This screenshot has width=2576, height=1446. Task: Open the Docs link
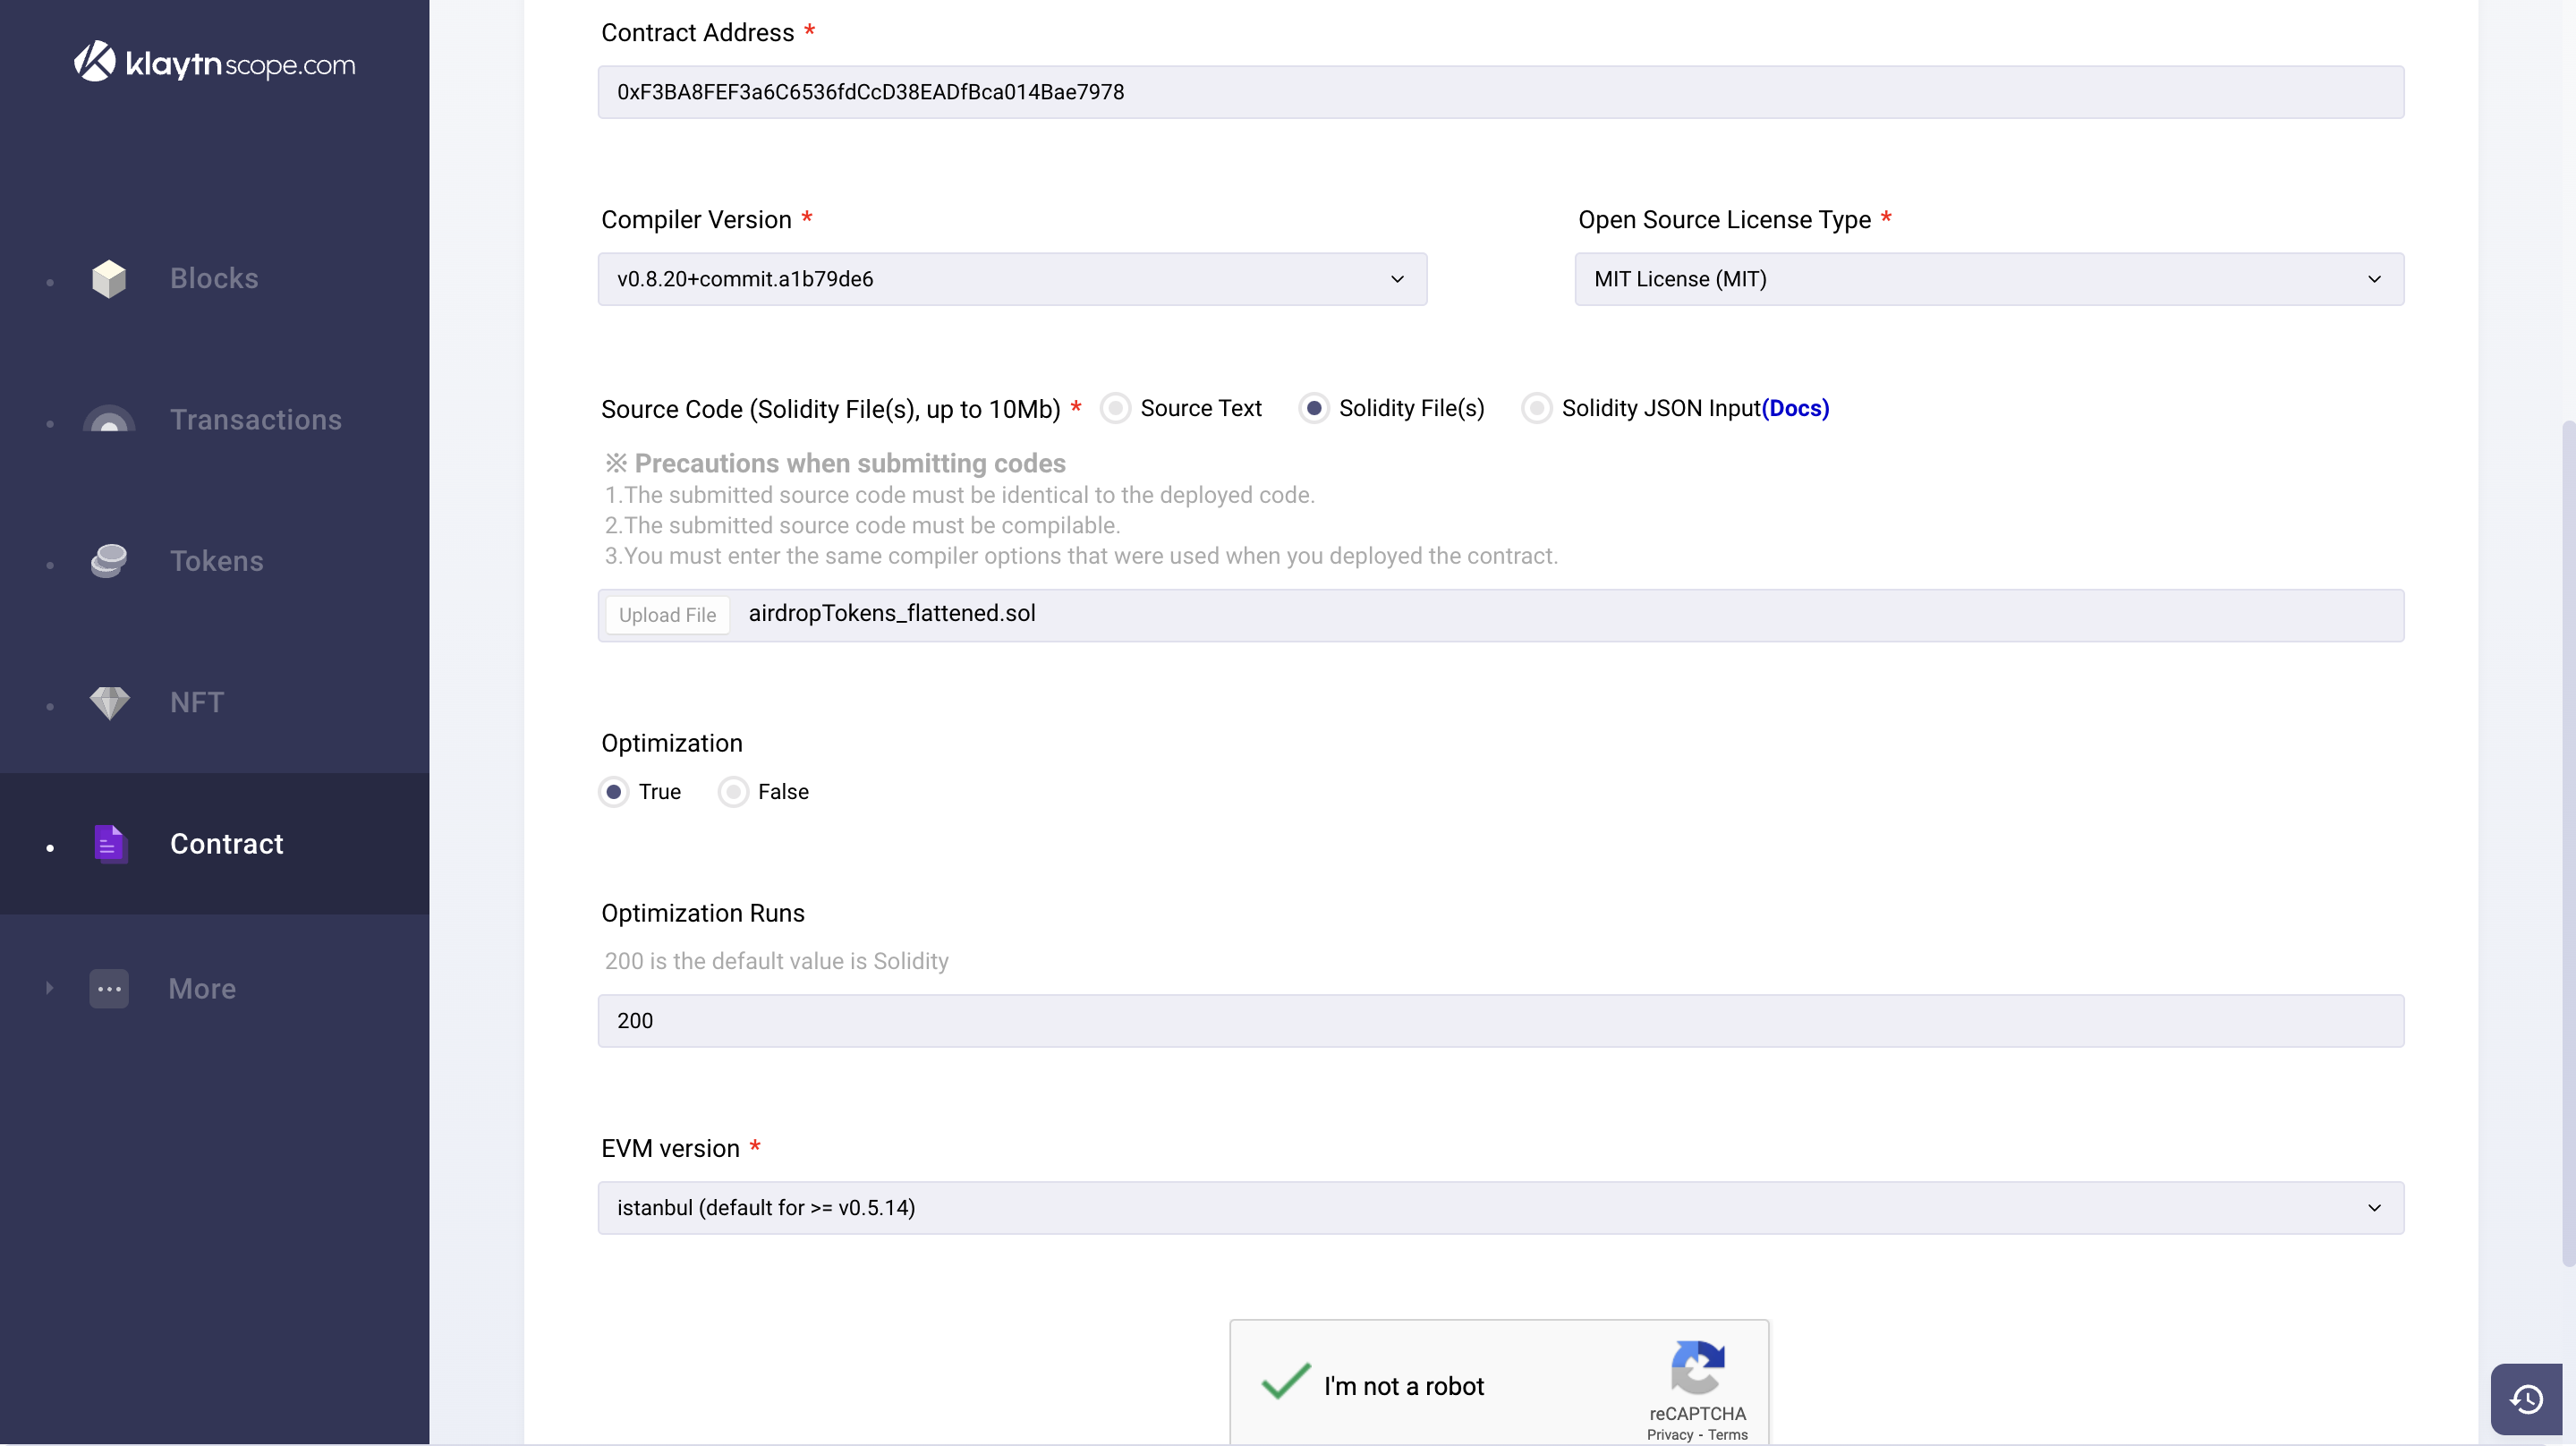click(1795, 409)
